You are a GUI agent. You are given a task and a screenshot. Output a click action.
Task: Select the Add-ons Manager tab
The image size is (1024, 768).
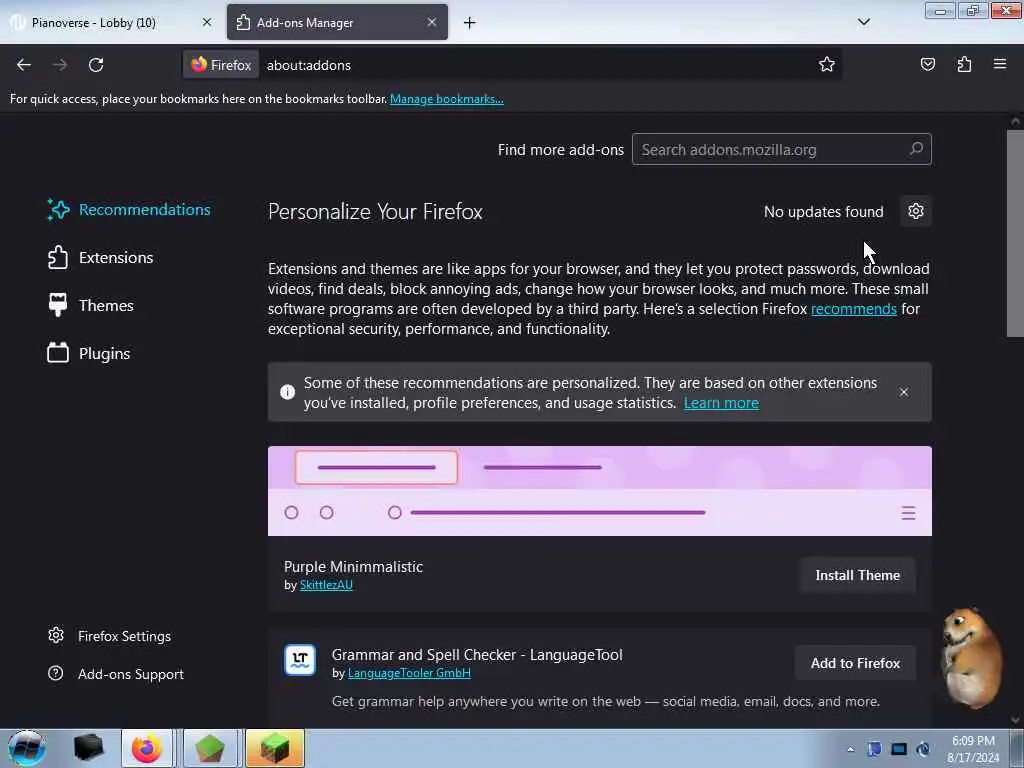point(337,23)
